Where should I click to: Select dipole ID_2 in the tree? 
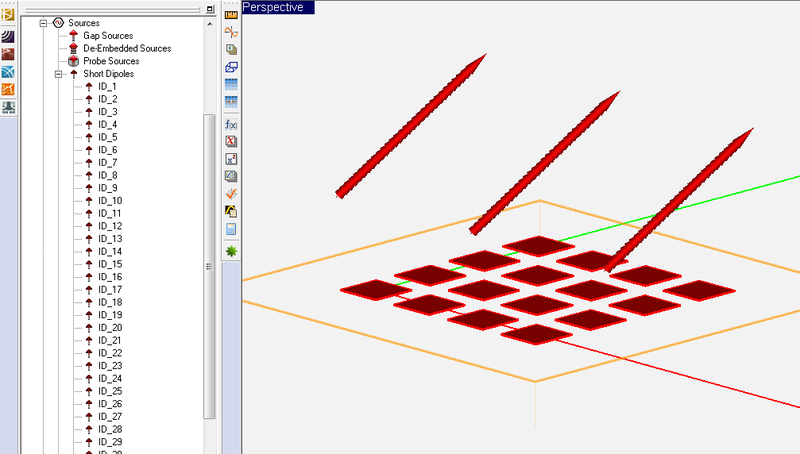108,99
